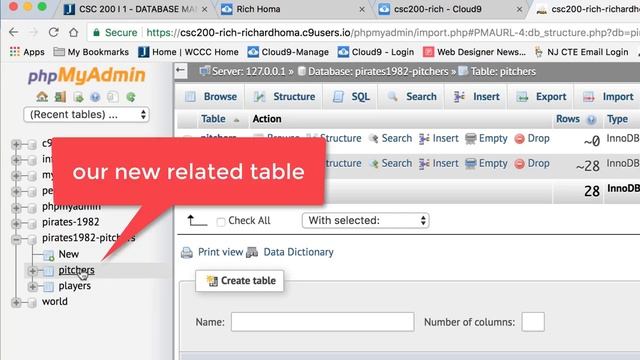This screenshot has width=640, height=360.
Task: Click Create table button
Action: click(240, 281)
